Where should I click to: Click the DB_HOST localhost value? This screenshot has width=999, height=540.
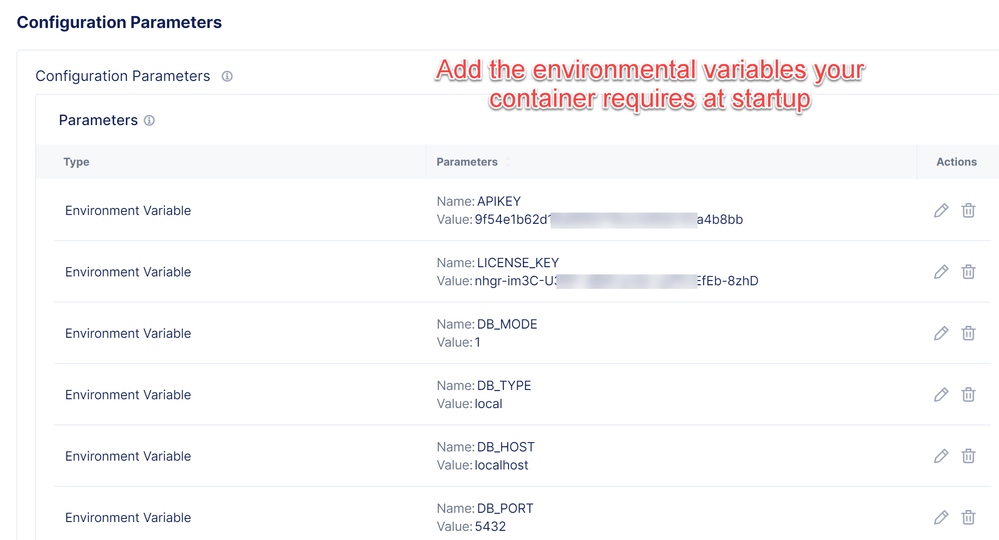tap(501, 465)
